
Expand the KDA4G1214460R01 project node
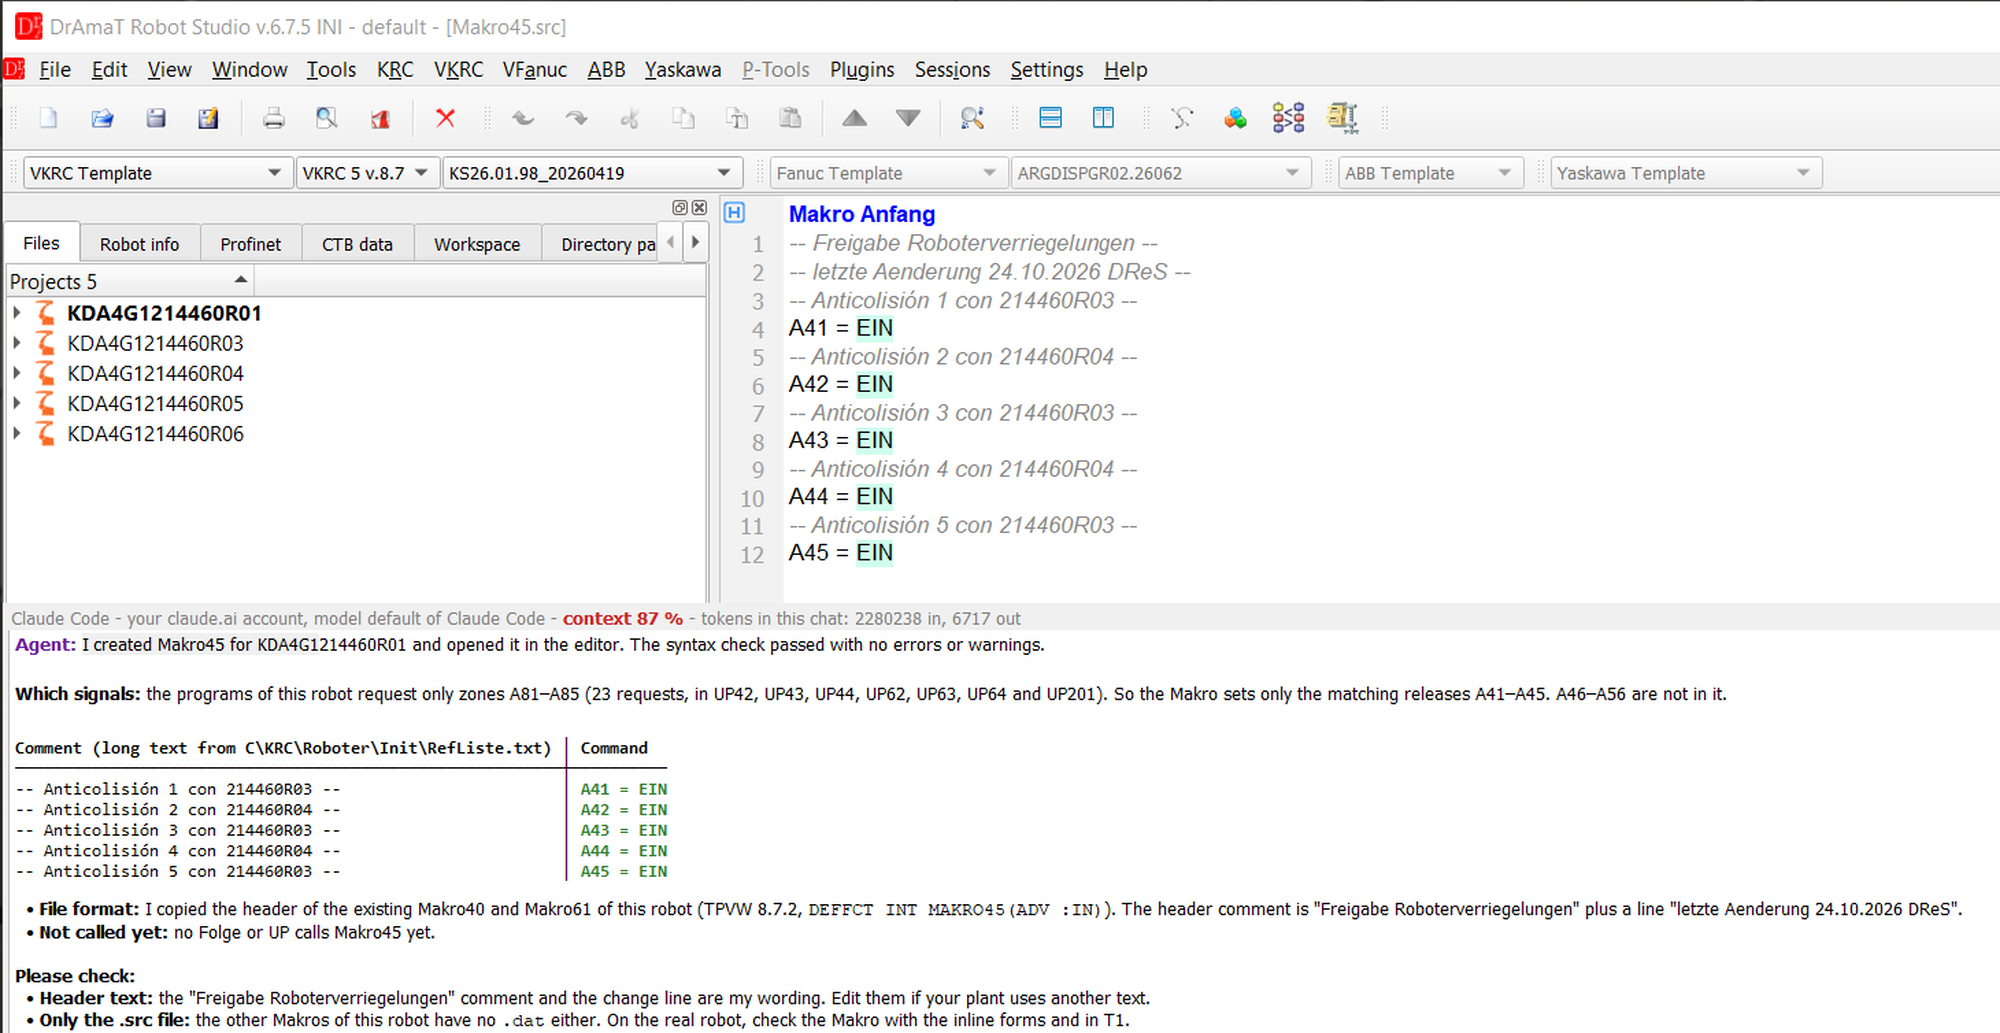point(17,313)
